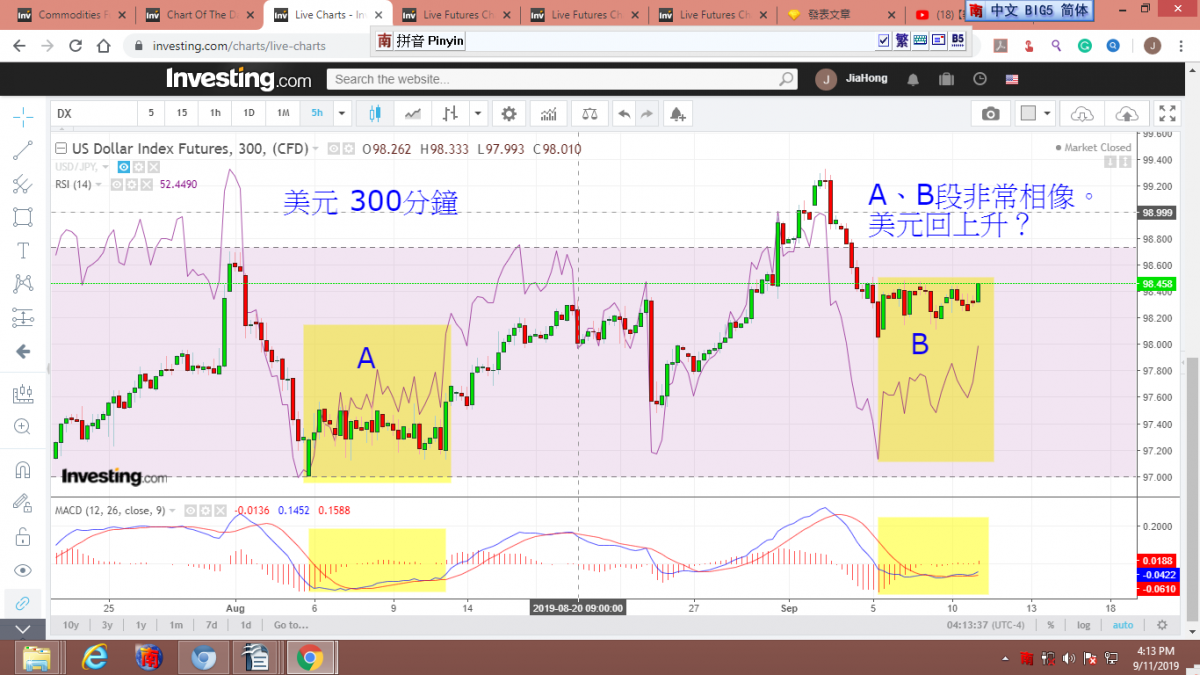The image size is (1200, 675).
Task: Select the 5 minute interval
Action: point(151,114)
